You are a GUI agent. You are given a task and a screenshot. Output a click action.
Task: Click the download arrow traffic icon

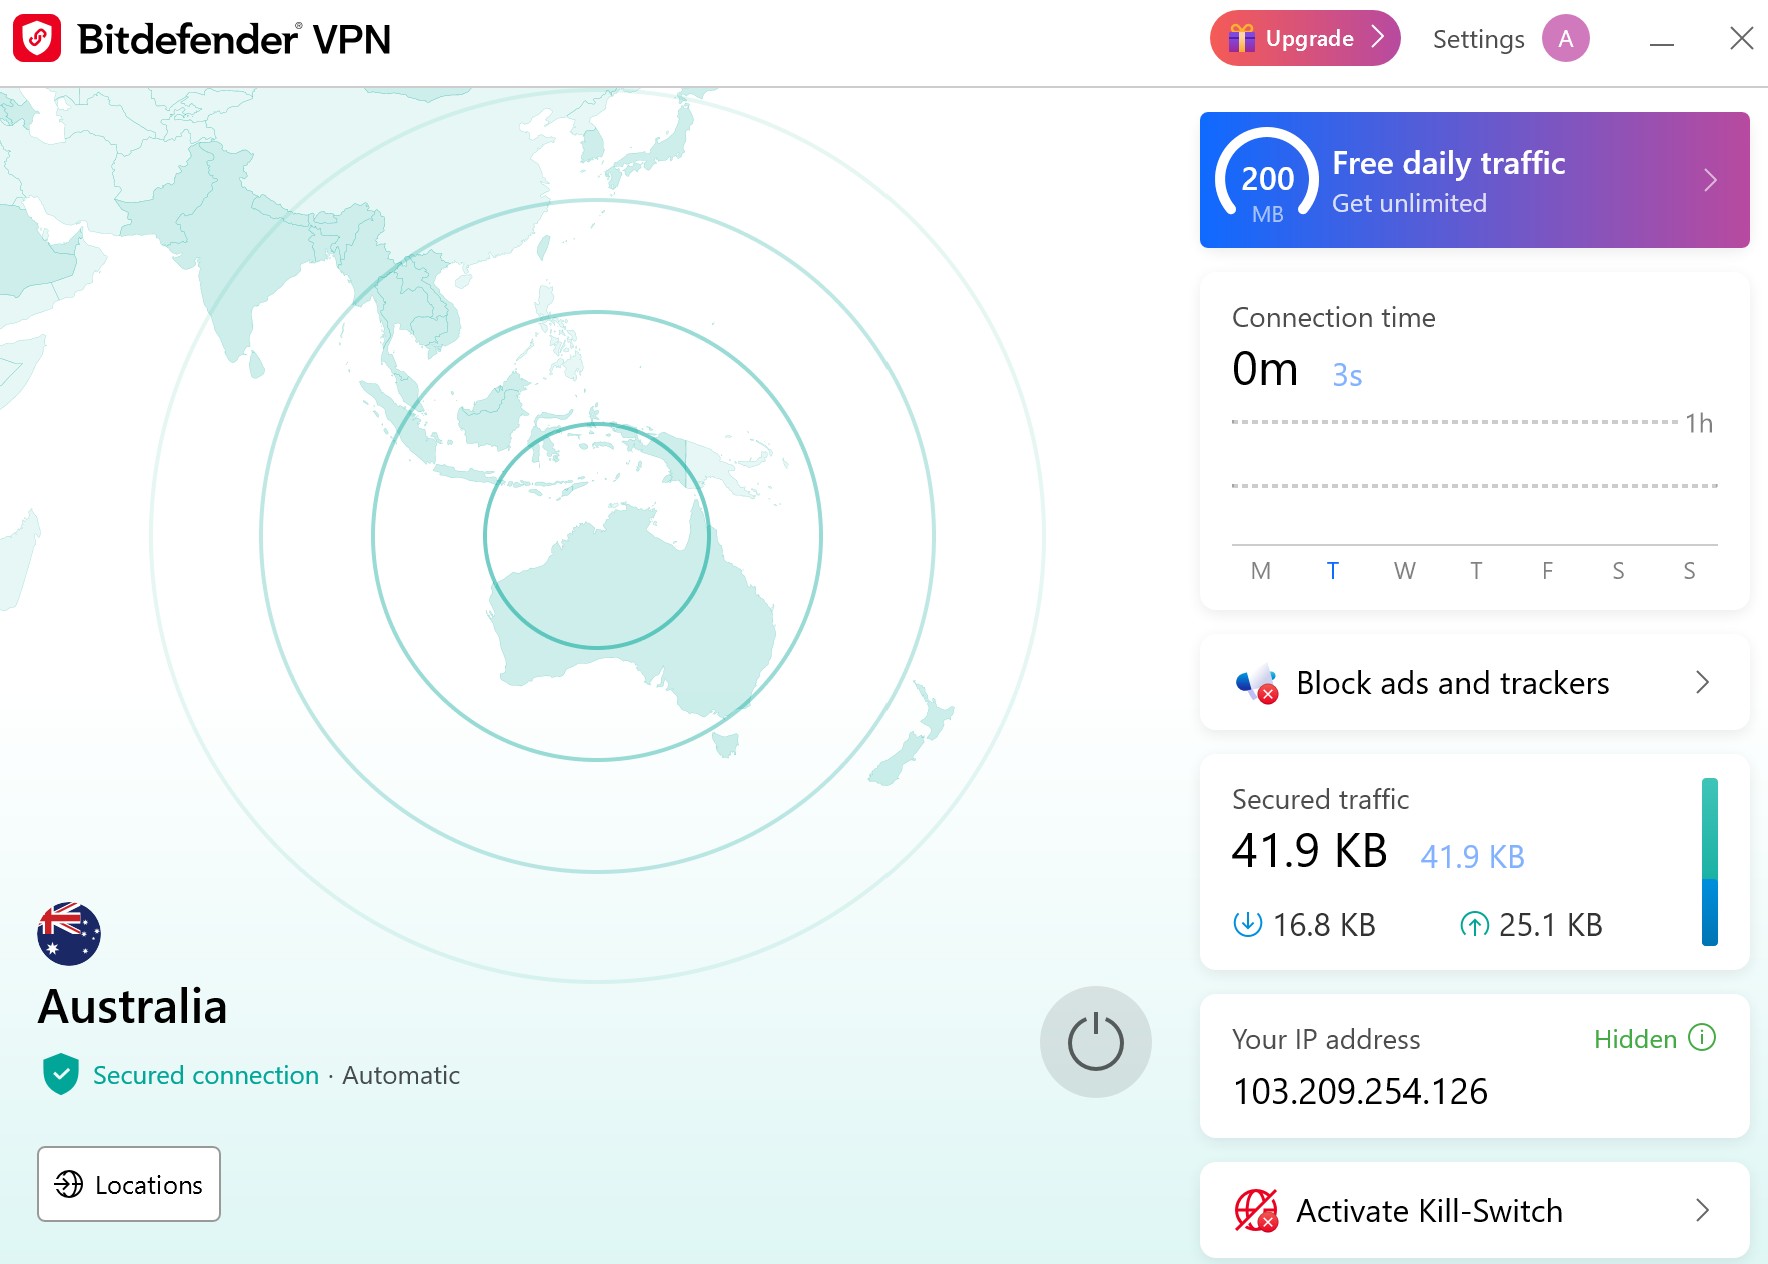coord(1247,924)
